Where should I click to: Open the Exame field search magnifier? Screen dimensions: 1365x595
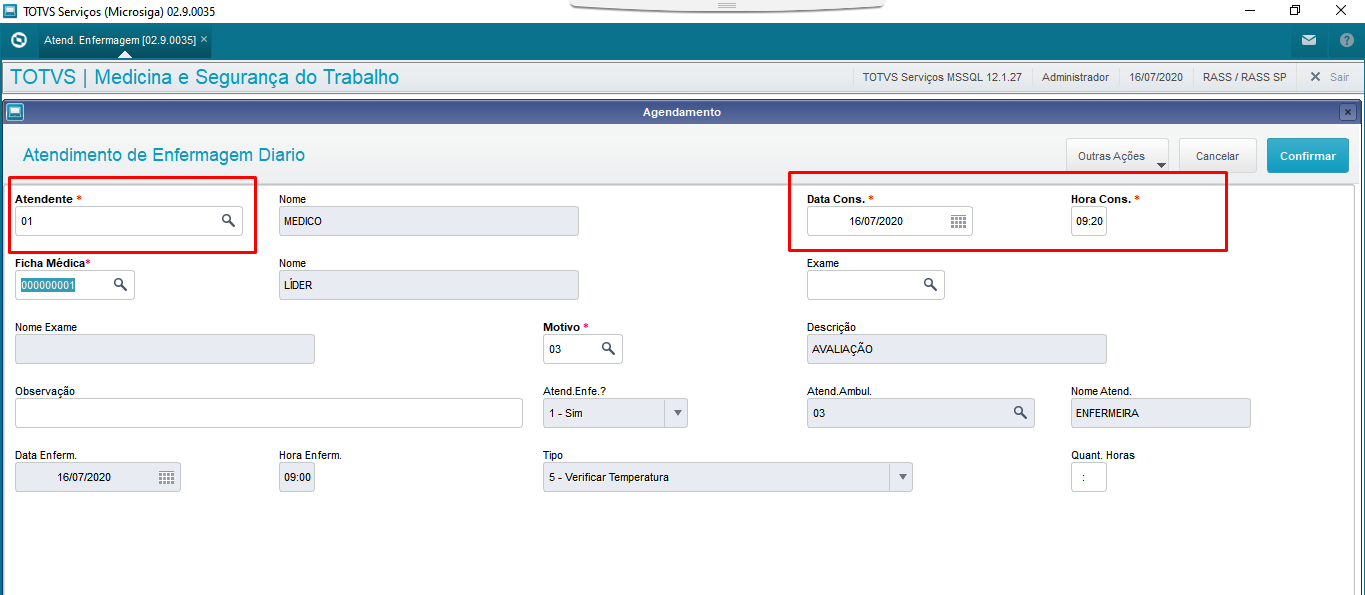click(x=930, y=285)
